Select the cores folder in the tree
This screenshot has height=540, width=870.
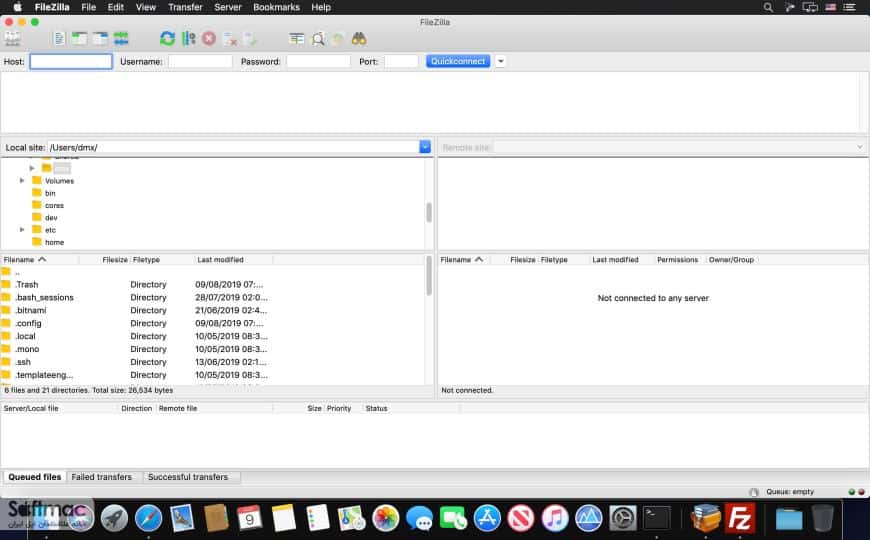tap(54, 205)
